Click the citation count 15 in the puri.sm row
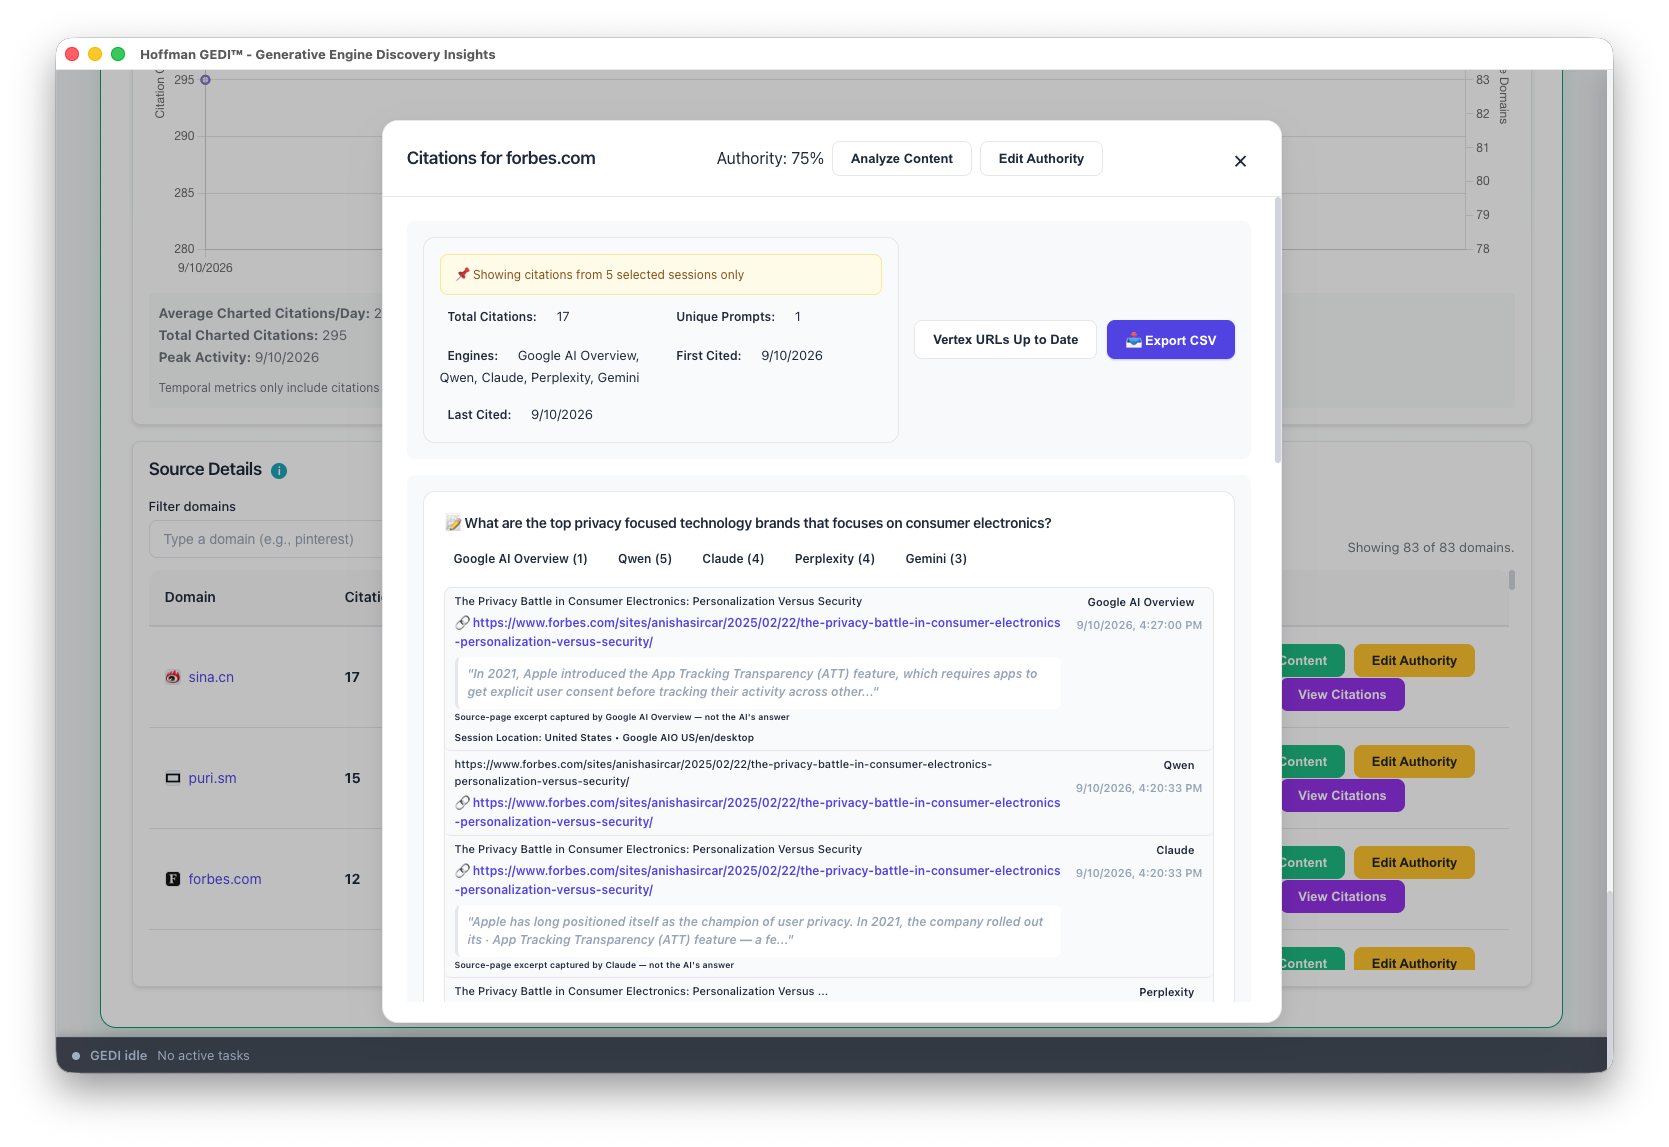 coord(352,778)
